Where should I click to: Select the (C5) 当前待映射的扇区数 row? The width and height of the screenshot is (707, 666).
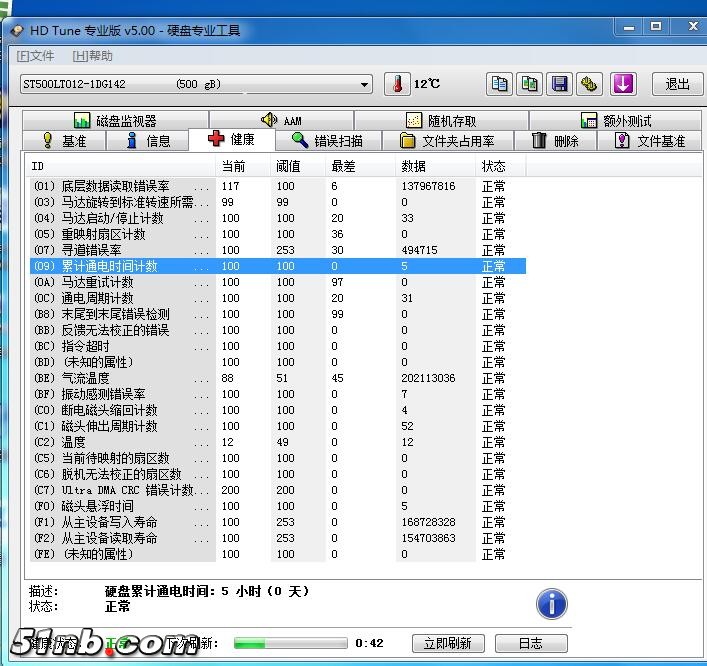[x=278, y=458]
